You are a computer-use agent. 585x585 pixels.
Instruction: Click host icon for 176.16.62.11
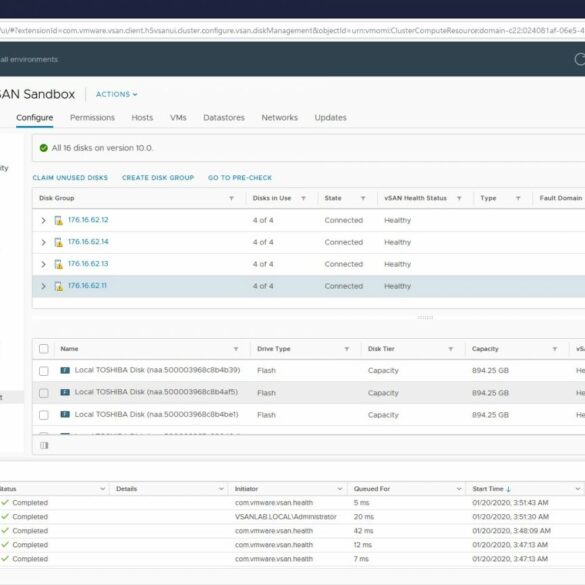coord(59,286)
